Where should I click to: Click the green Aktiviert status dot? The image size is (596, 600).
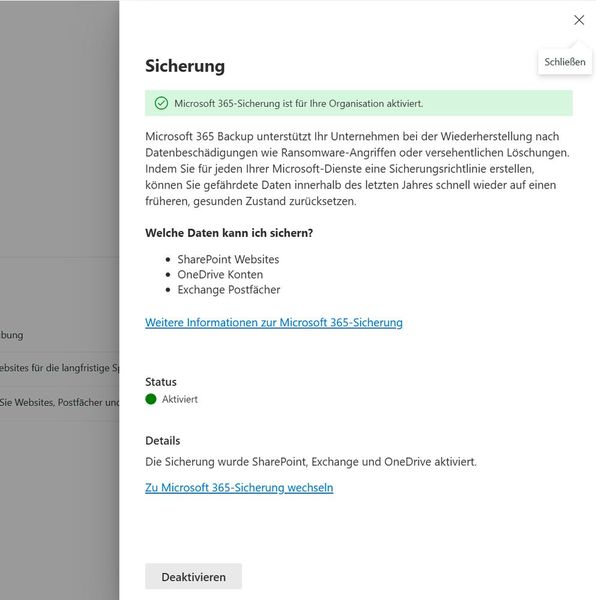coord(151,399)
